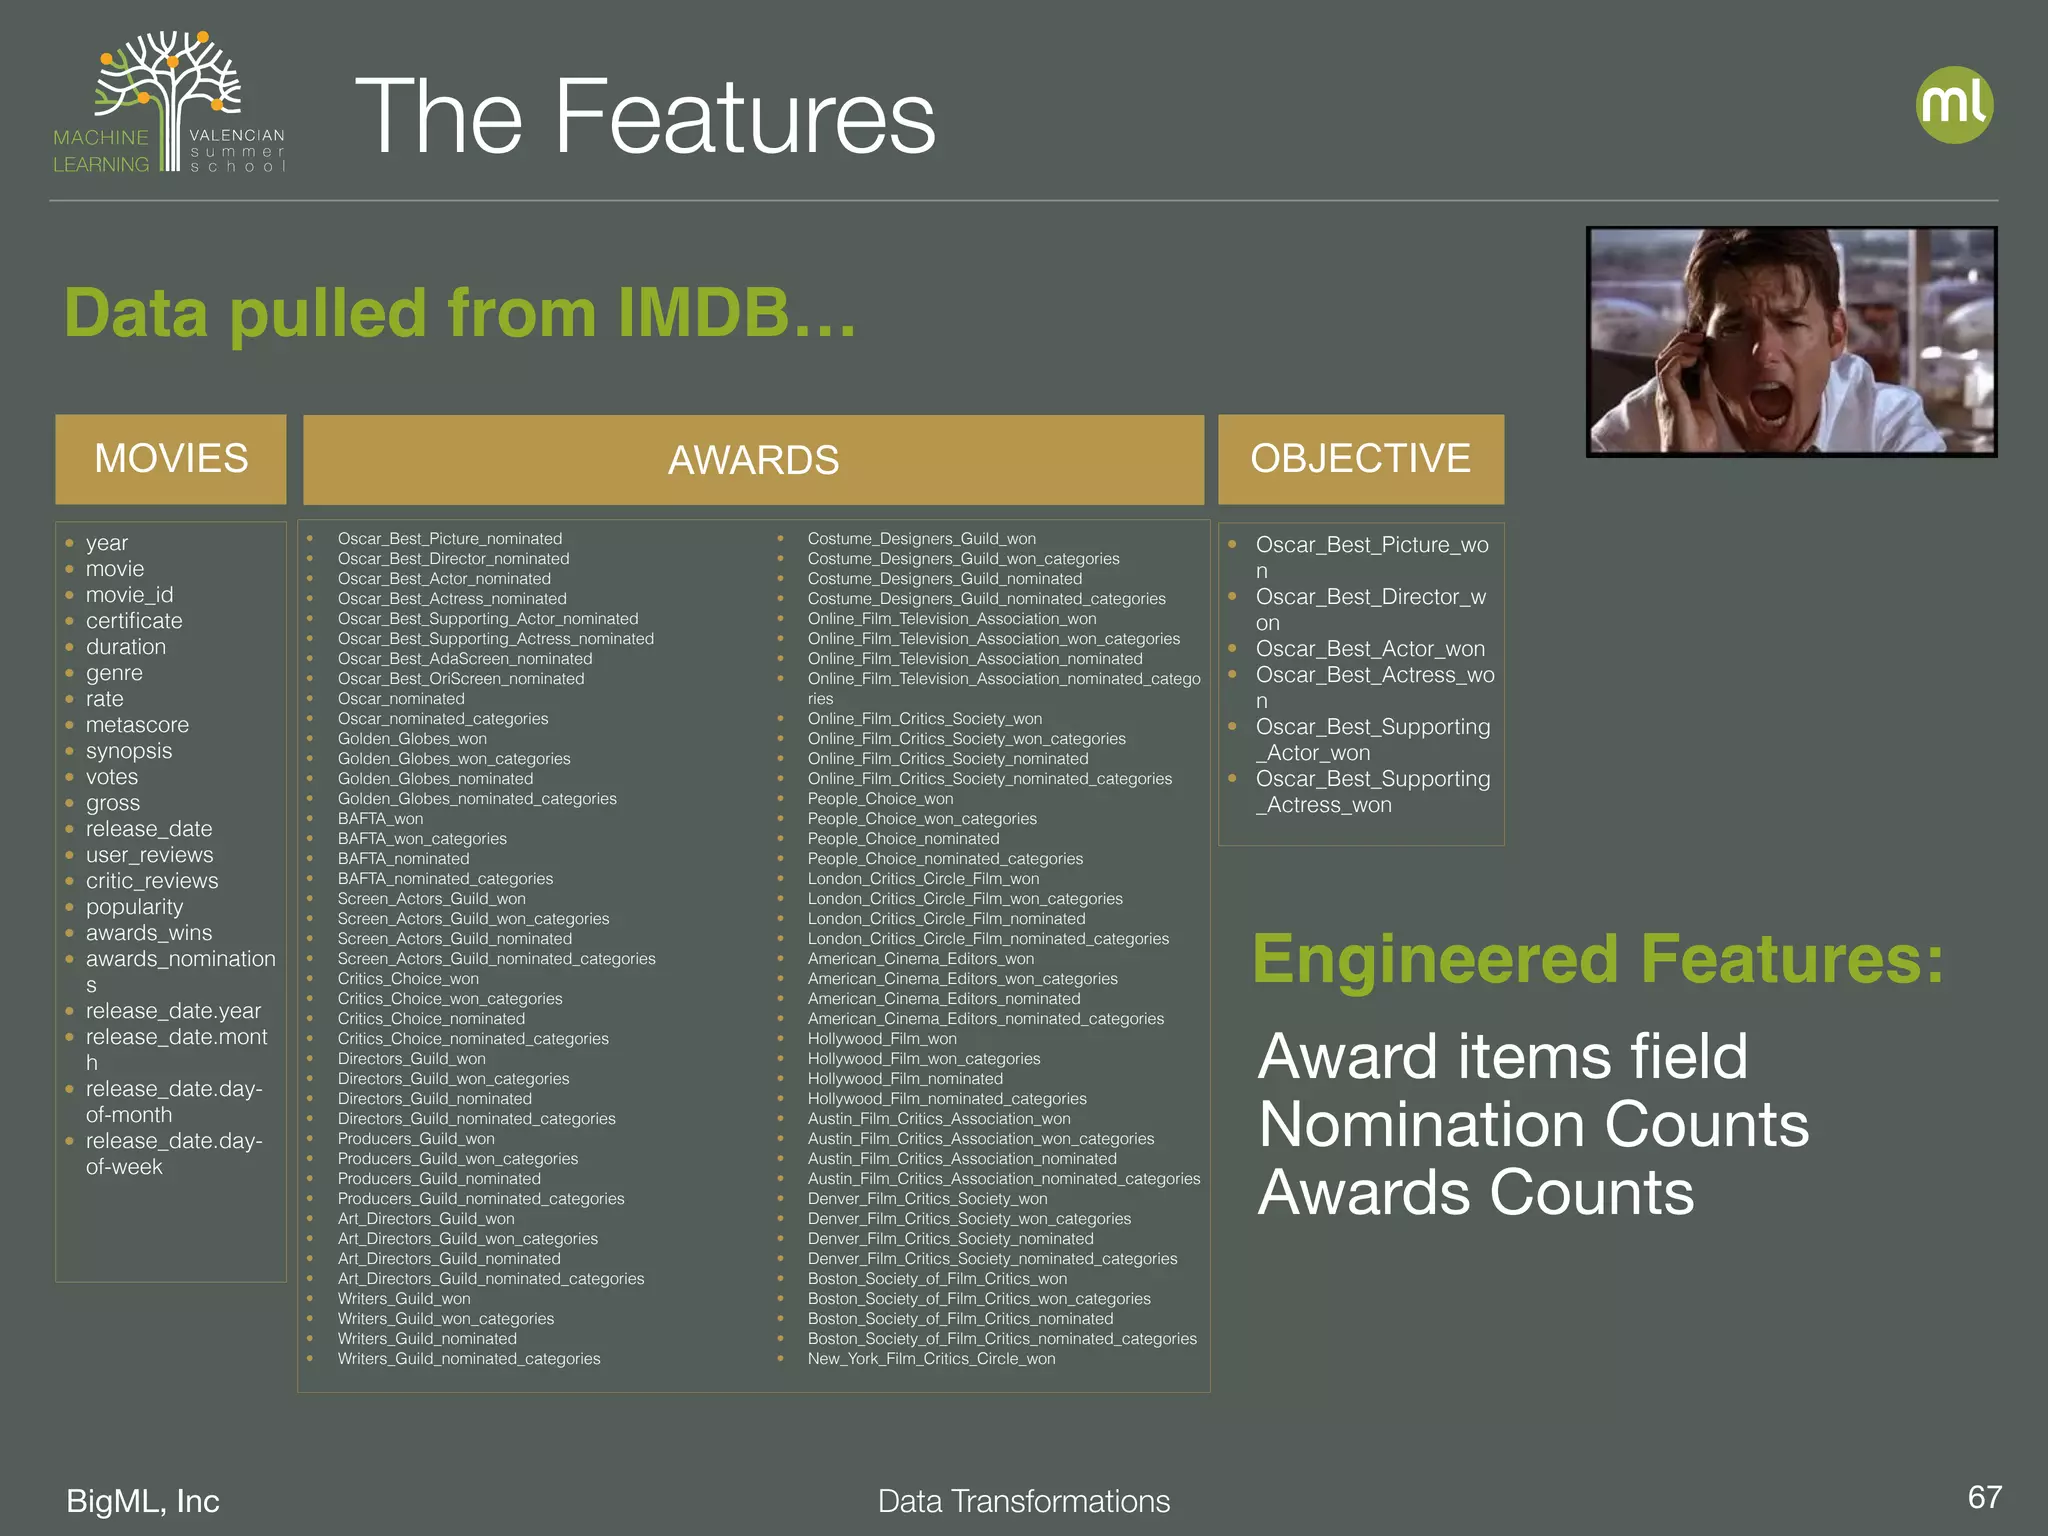
Task: Click 'Golden_Globes_won' list entry
Action: [x=412, y=739]
